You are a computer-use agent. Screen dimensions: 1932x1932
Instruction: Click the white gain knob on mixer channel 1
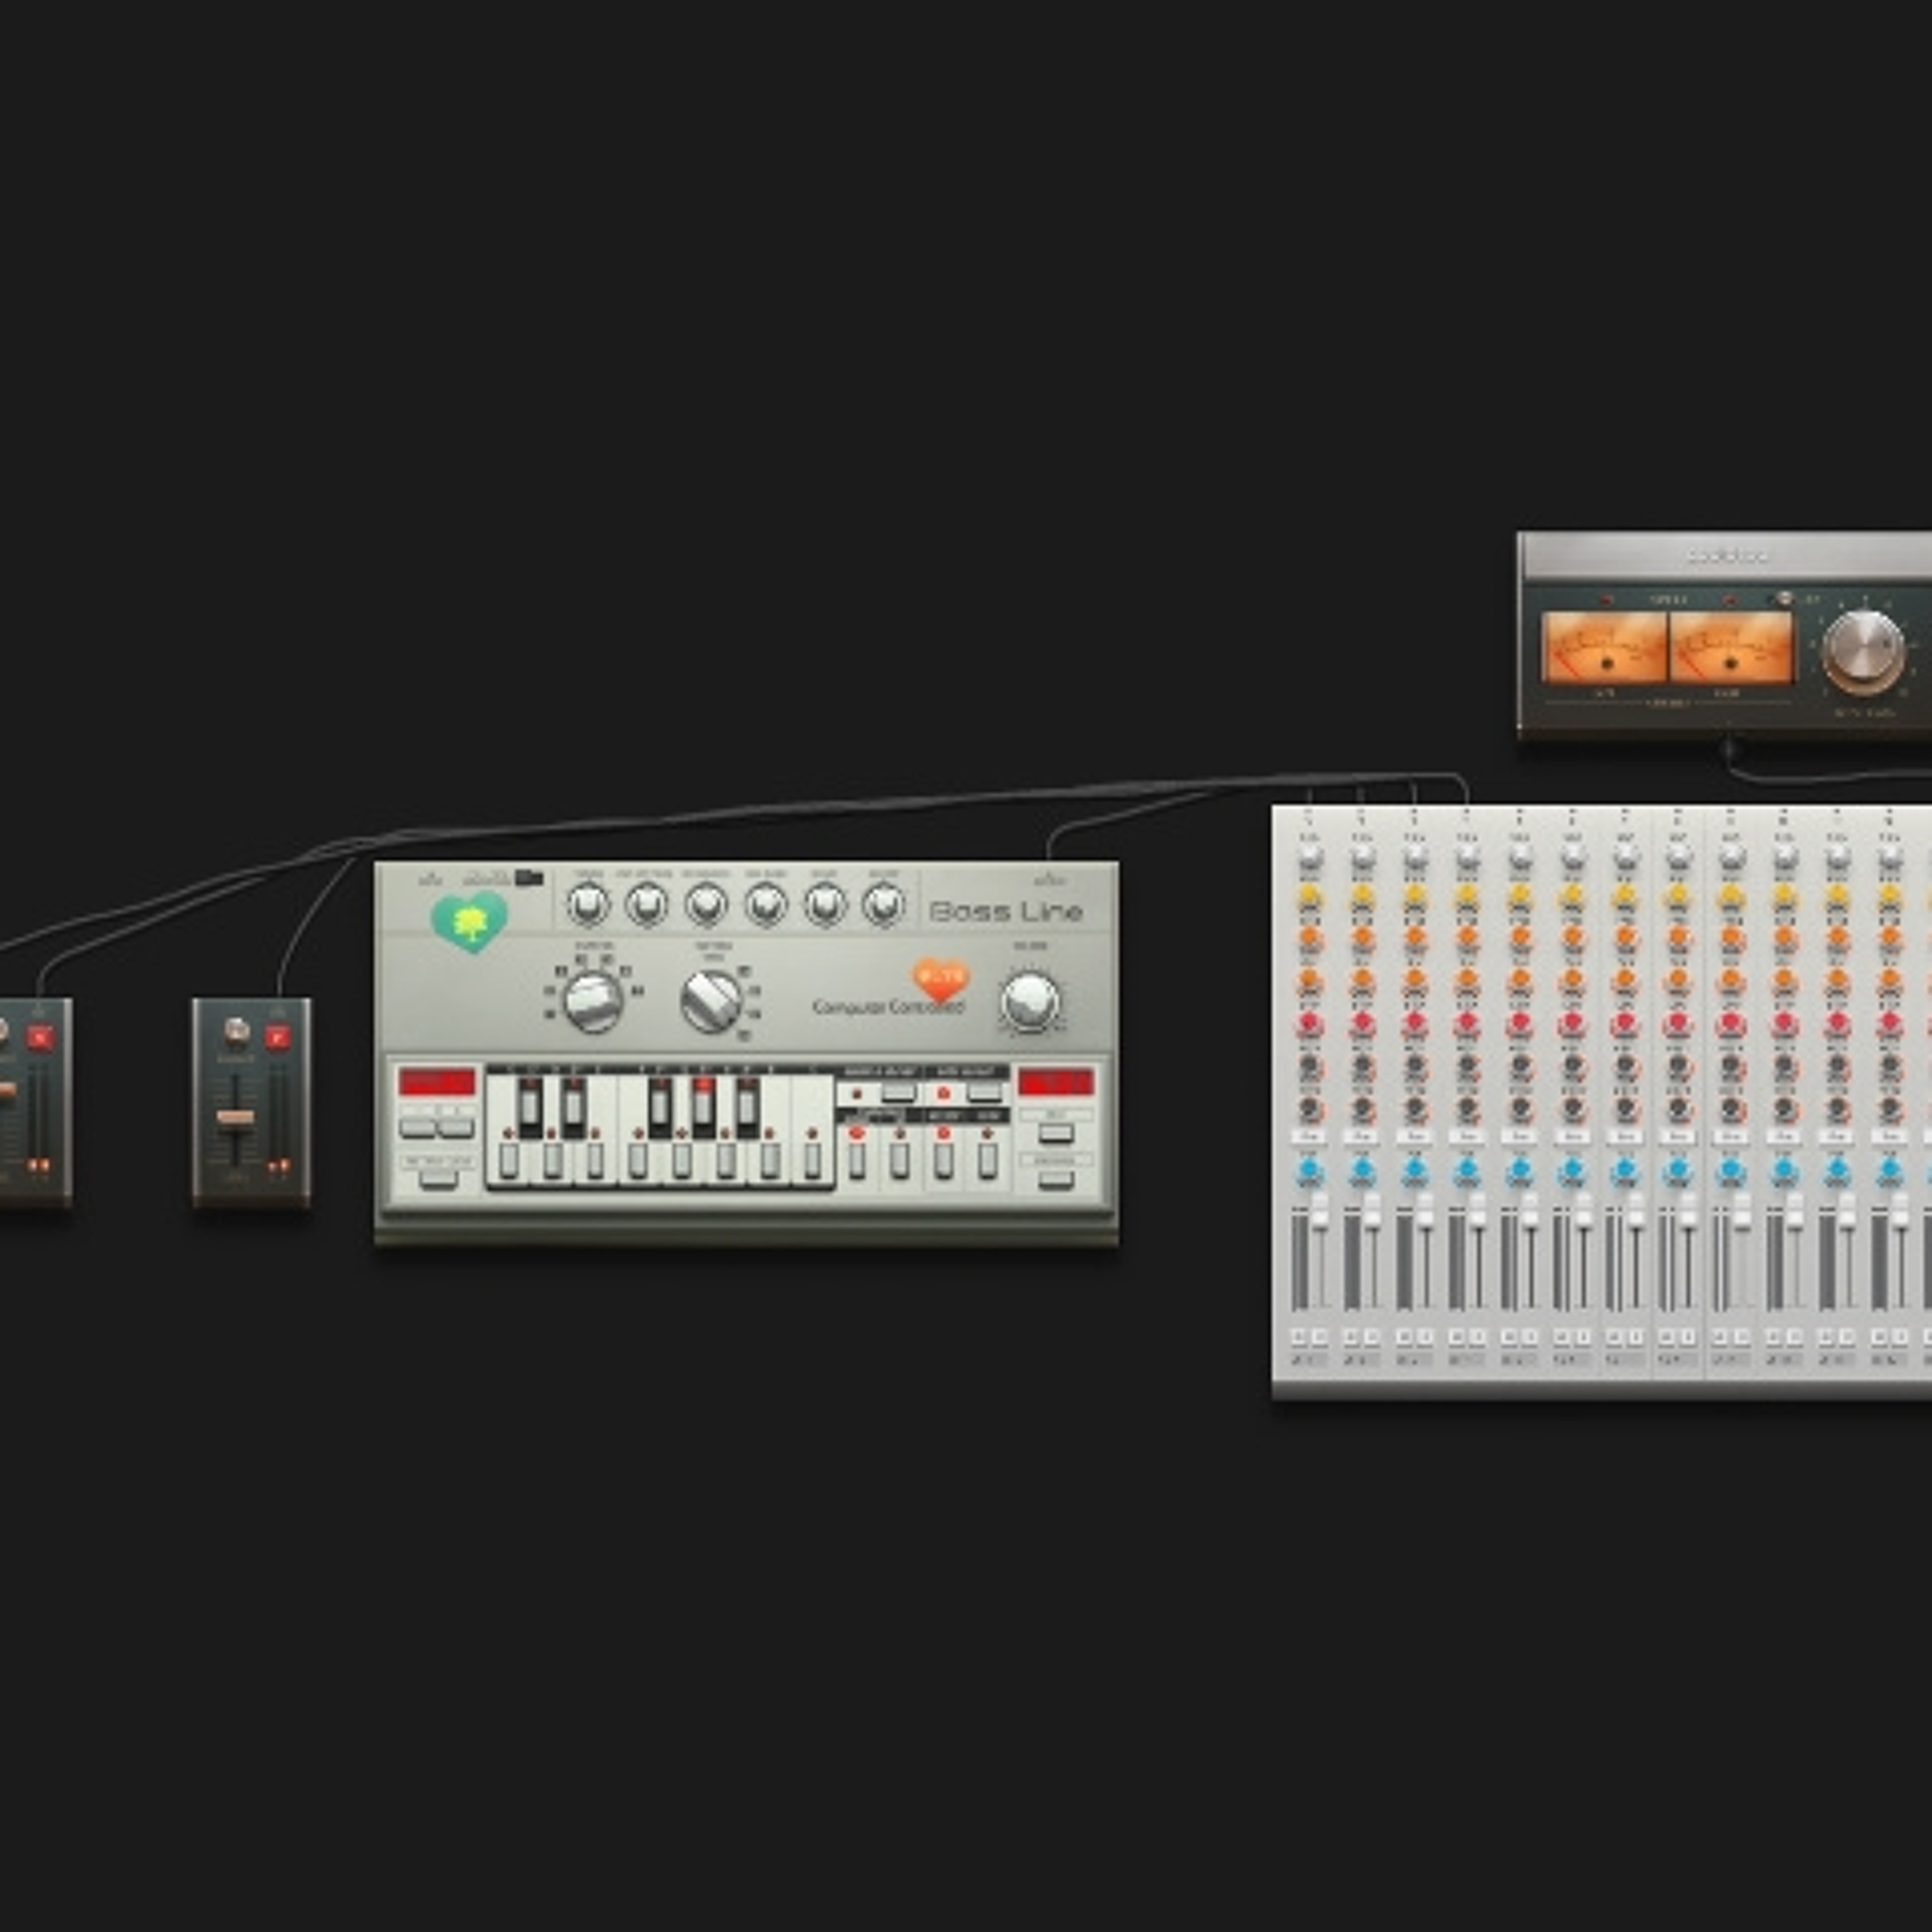pyautogui.click(x=1309, y=858)
